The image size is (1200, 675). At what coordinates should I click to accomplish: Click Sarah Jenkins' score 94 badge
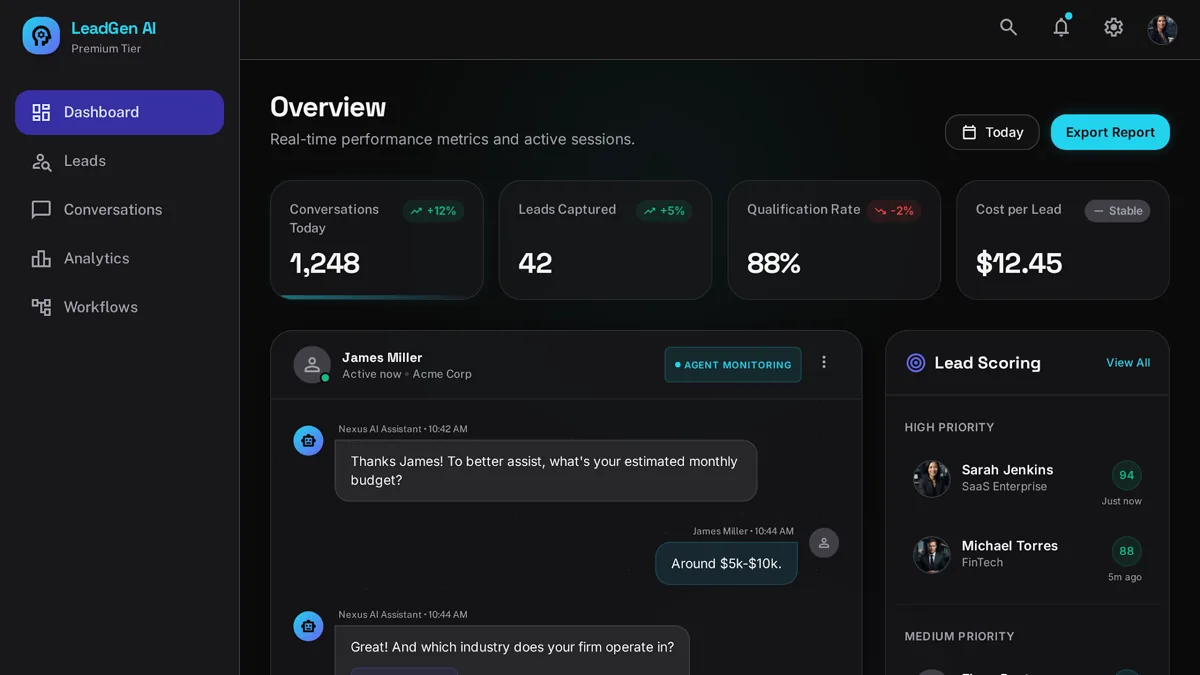point(1127,475)
